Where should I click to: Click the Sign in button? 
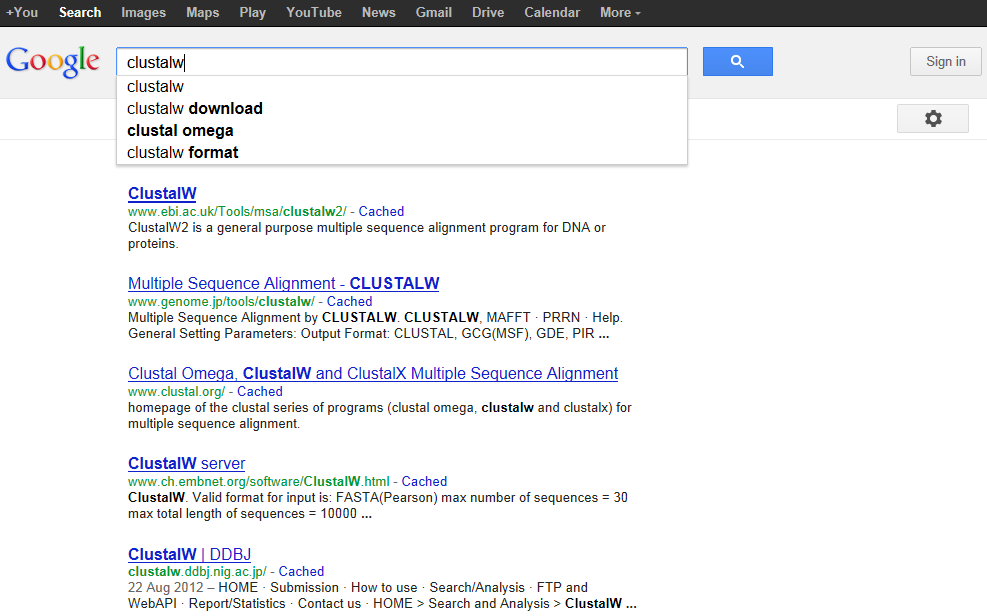[945, 62]
